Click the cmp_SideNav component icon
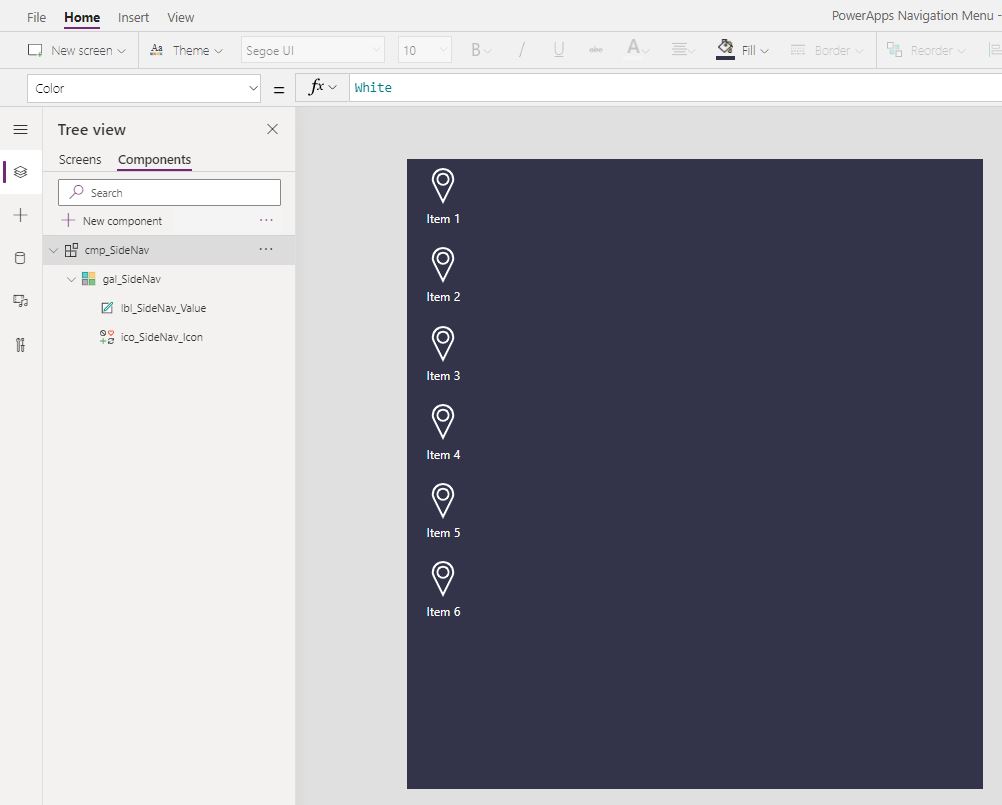 tap(72, 250)
